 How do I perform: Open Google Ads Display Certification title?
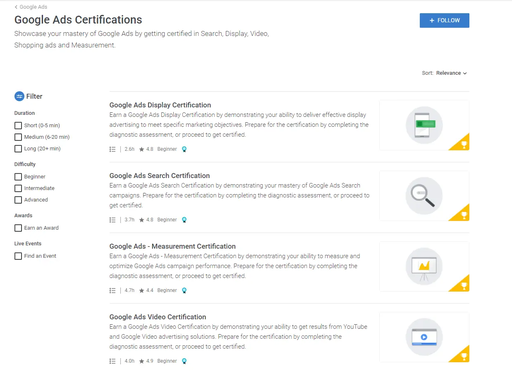[160, 105]
